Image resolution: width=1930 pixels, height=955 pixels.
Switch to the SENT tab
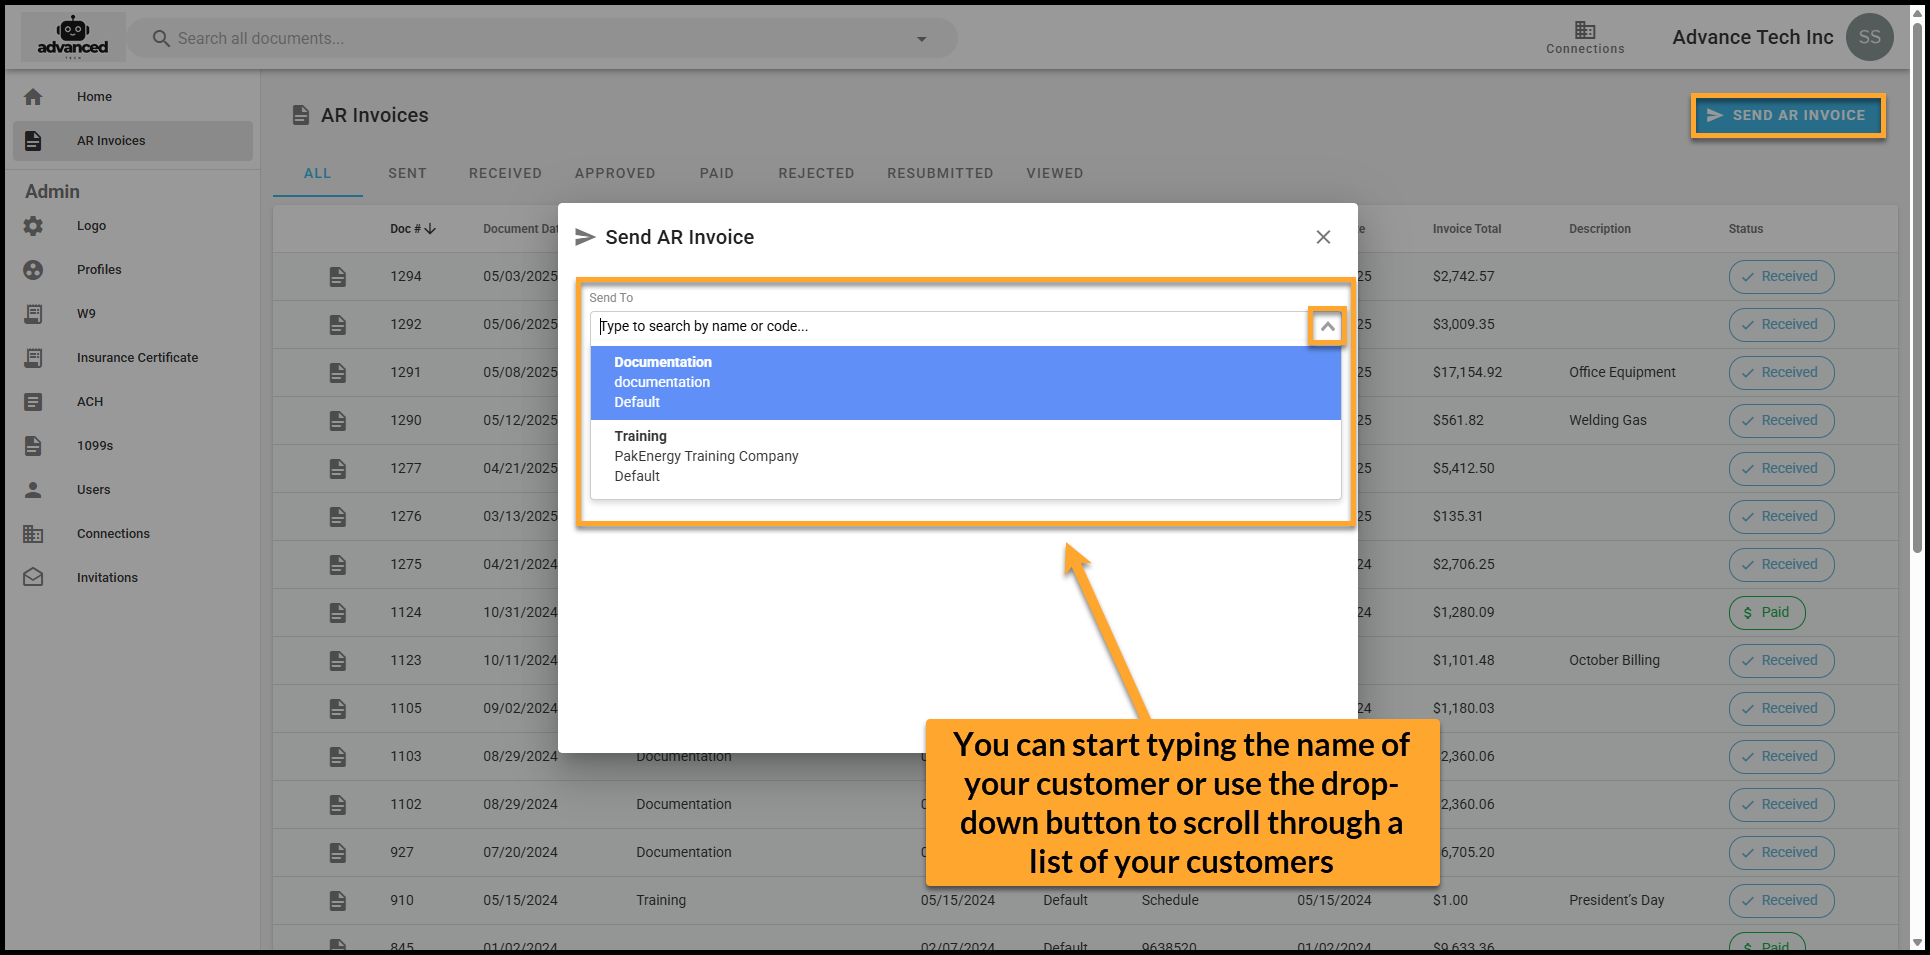point(407,173)
